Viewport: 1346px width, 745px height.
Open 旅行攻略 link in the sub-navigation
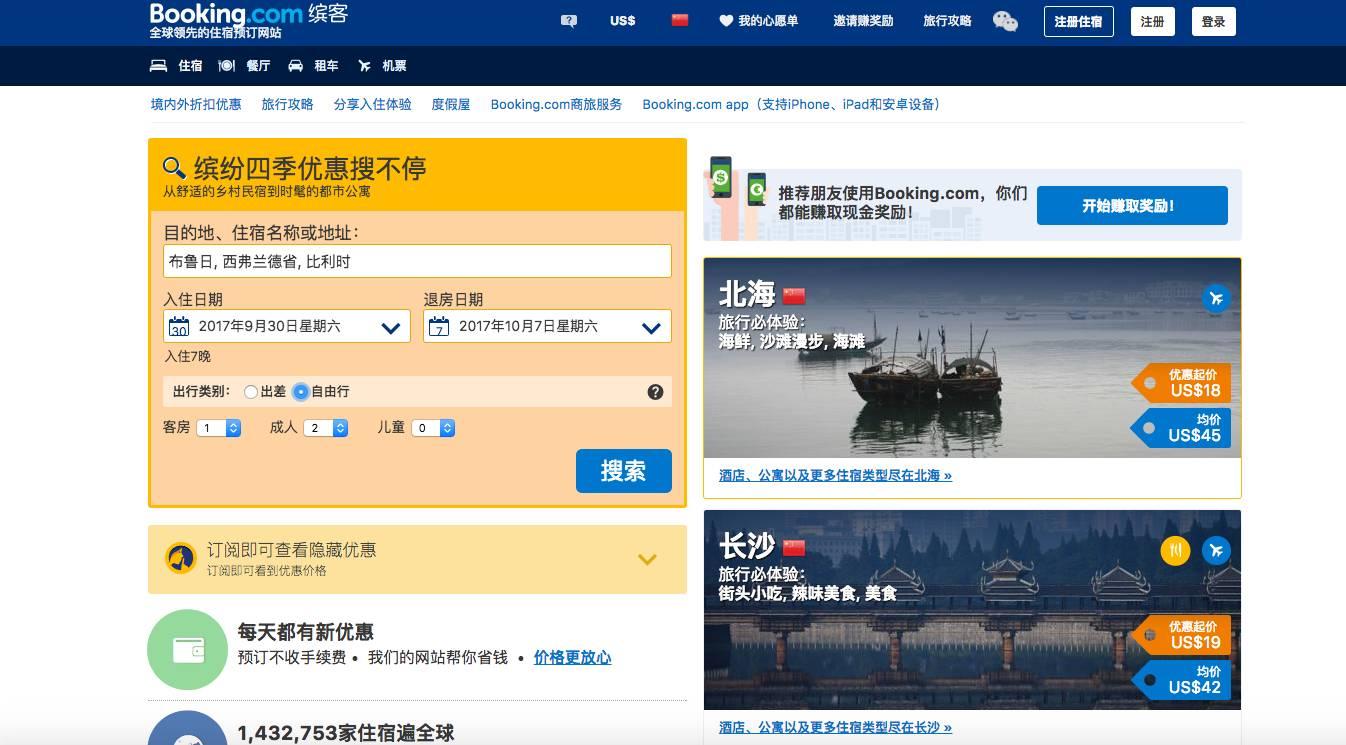pos(287,104)
